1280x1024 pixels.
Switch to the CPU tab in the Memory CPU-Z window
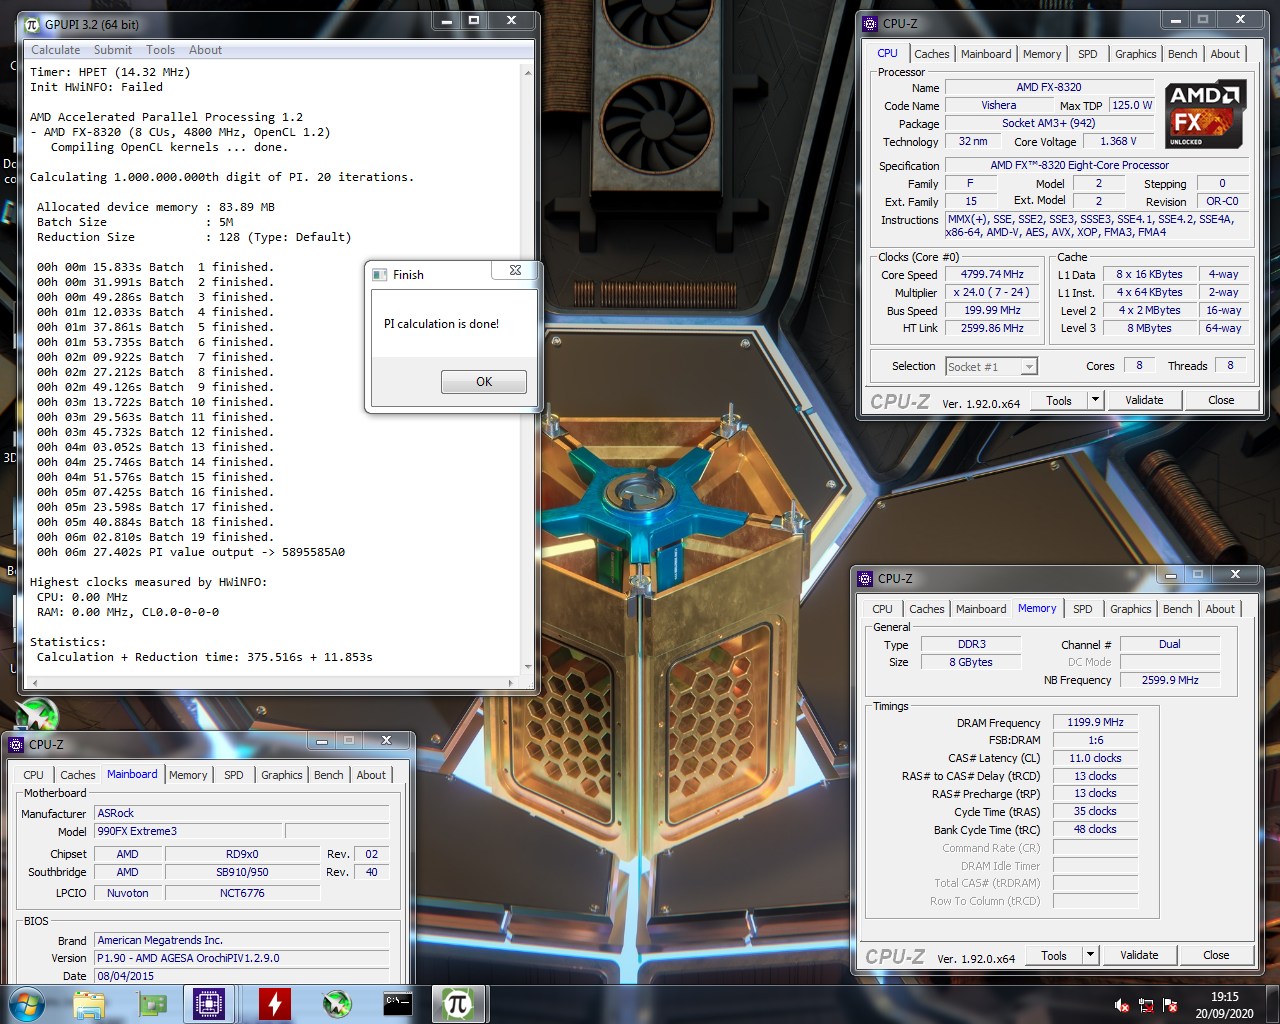882,609
